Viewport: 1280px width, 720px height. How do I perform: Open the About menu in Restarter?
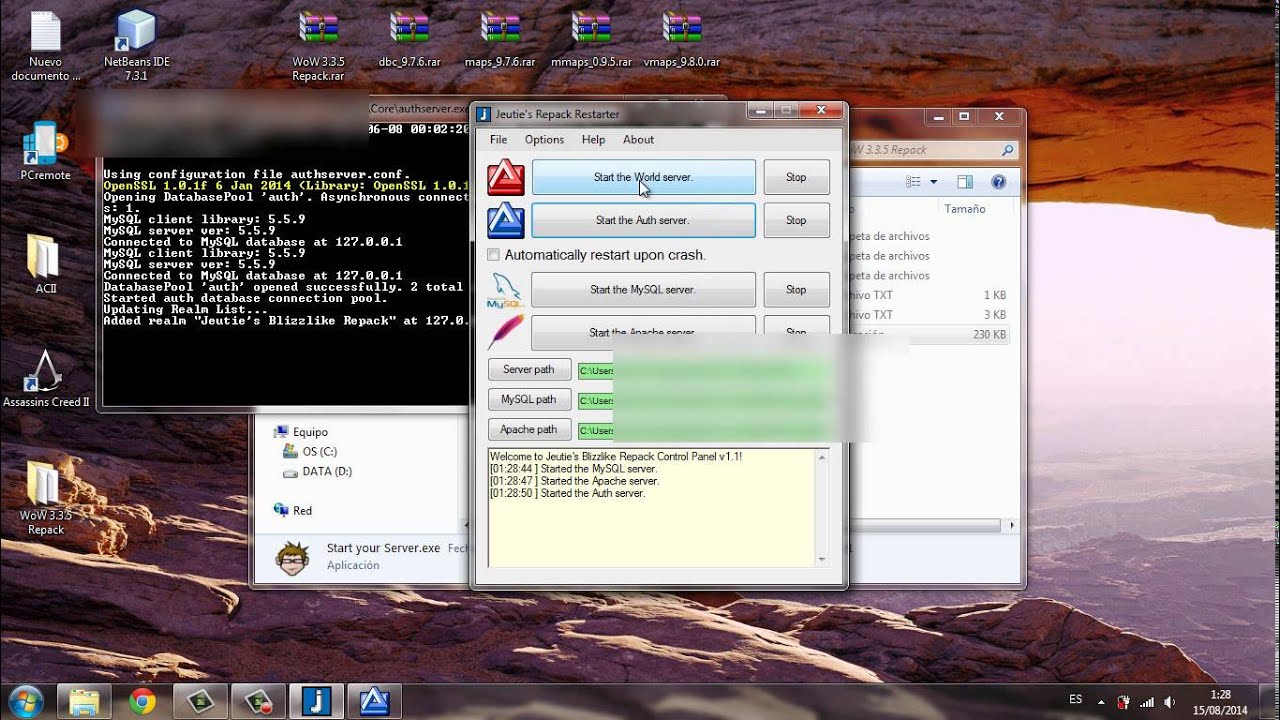coord(638,140)
